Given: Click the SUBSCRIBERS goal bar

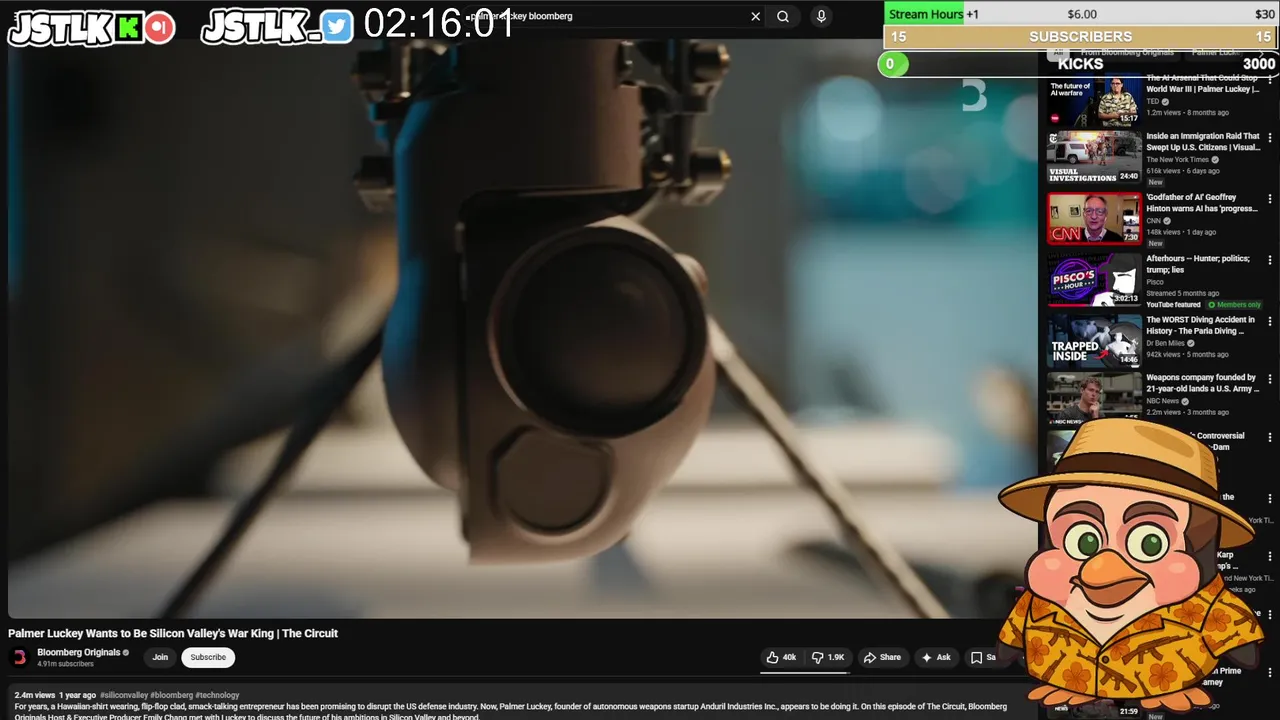Looking at the screenshot, I should [1081, 36].
